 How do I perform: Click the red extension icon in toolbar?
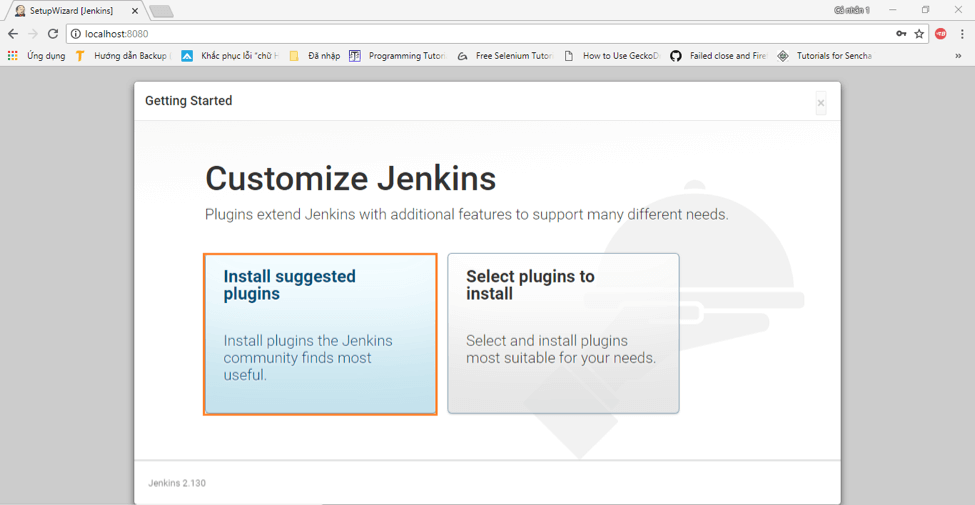point(941,34)
